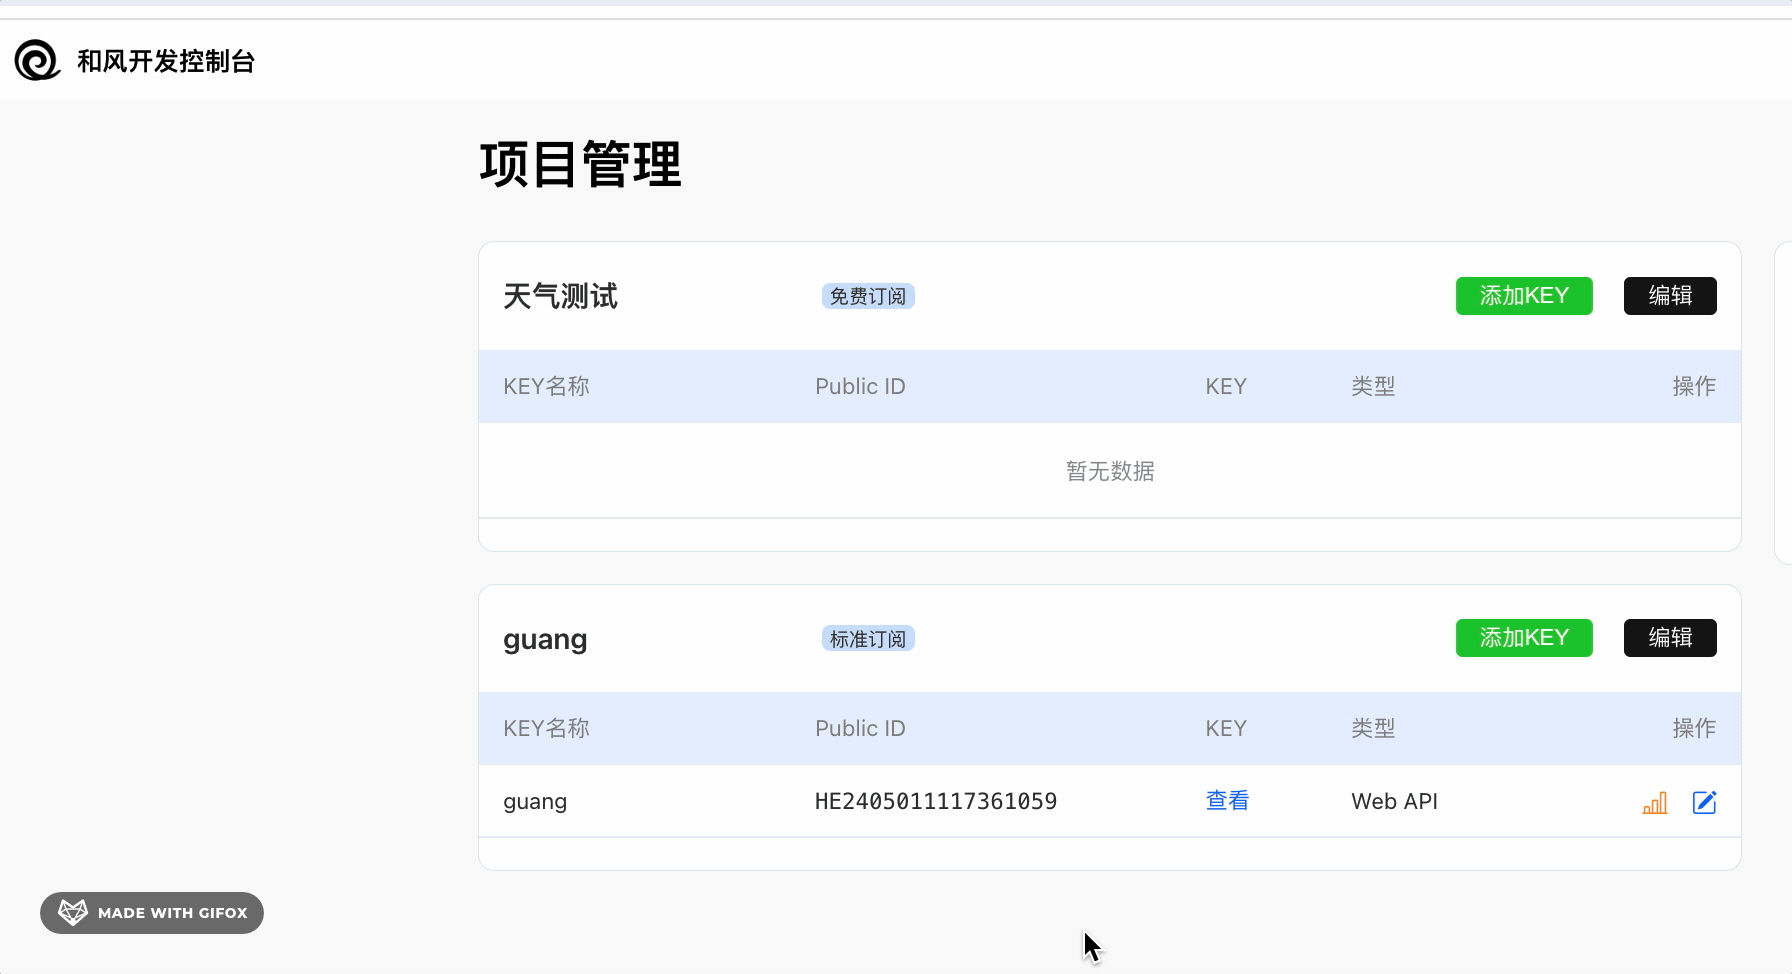Viewport: 1792px width, 974px height.
Task: Select the 免费订阅 subscription badge
Action: coord(868,297)
